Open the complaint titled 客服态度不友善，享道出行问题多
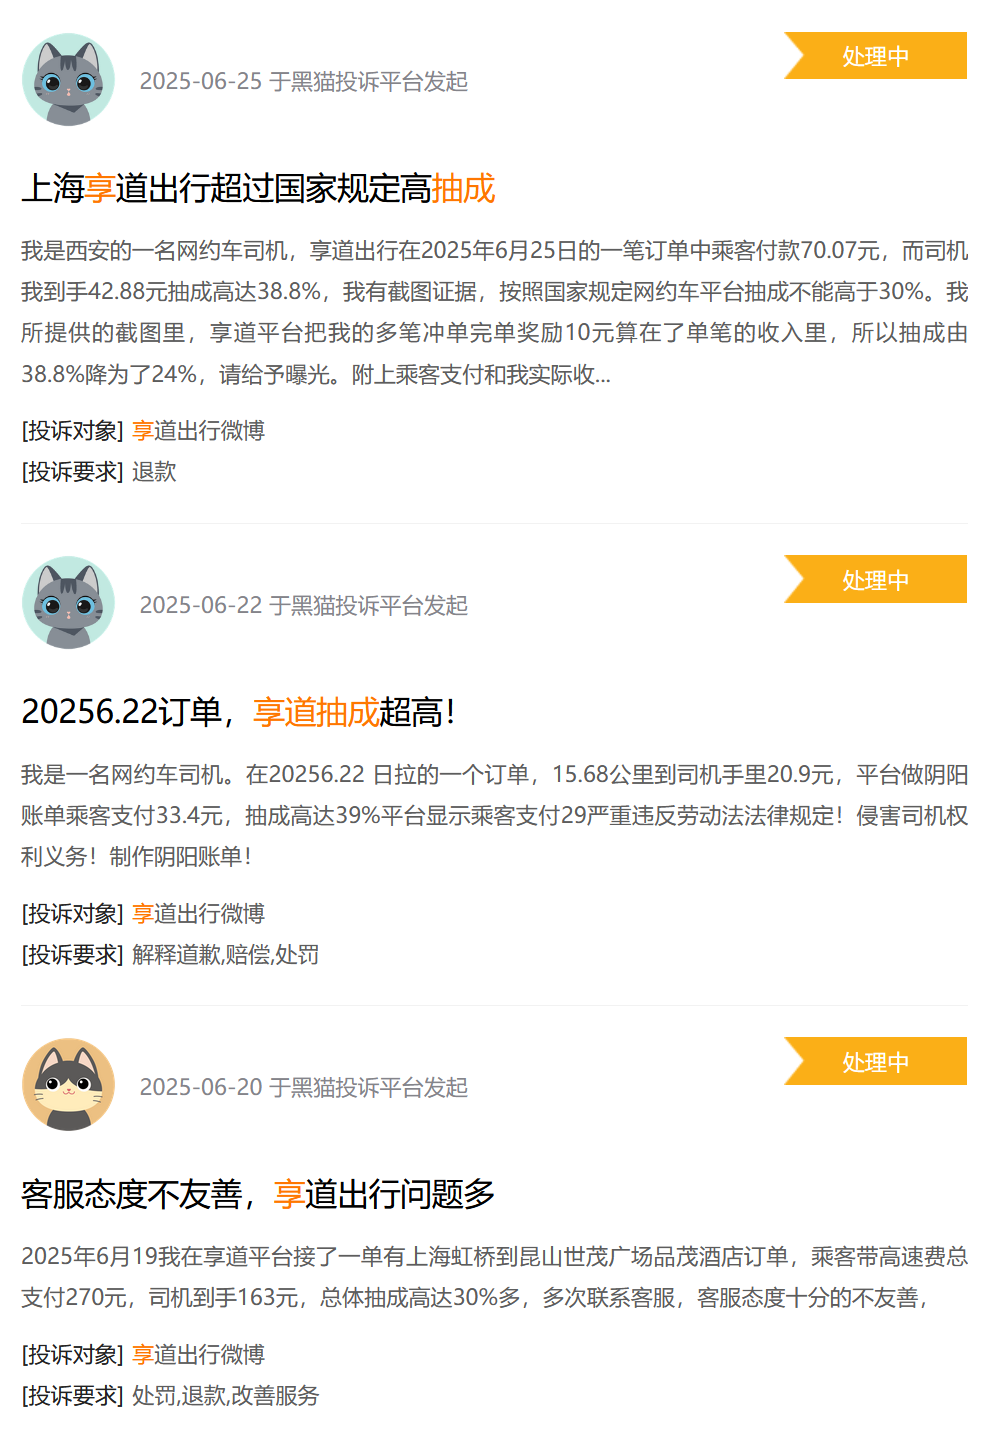 click(258, 1194)
